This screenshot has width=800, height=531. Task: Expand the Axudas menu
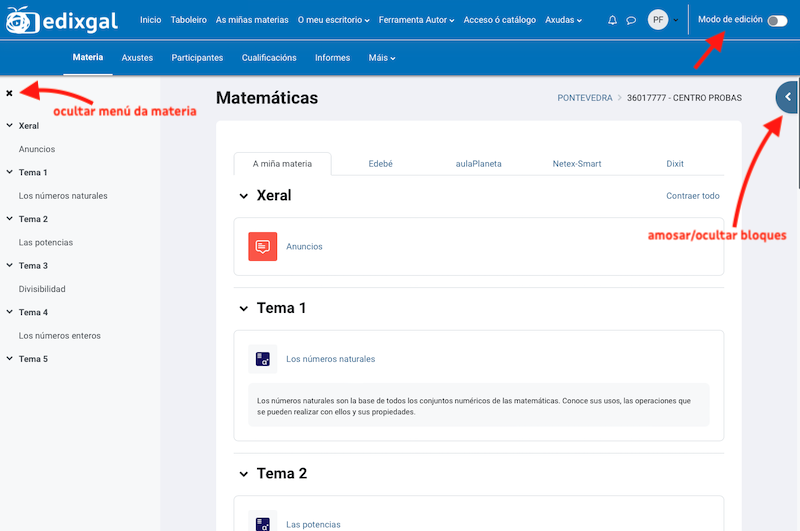pyautogui.click(x=563, y=20)
